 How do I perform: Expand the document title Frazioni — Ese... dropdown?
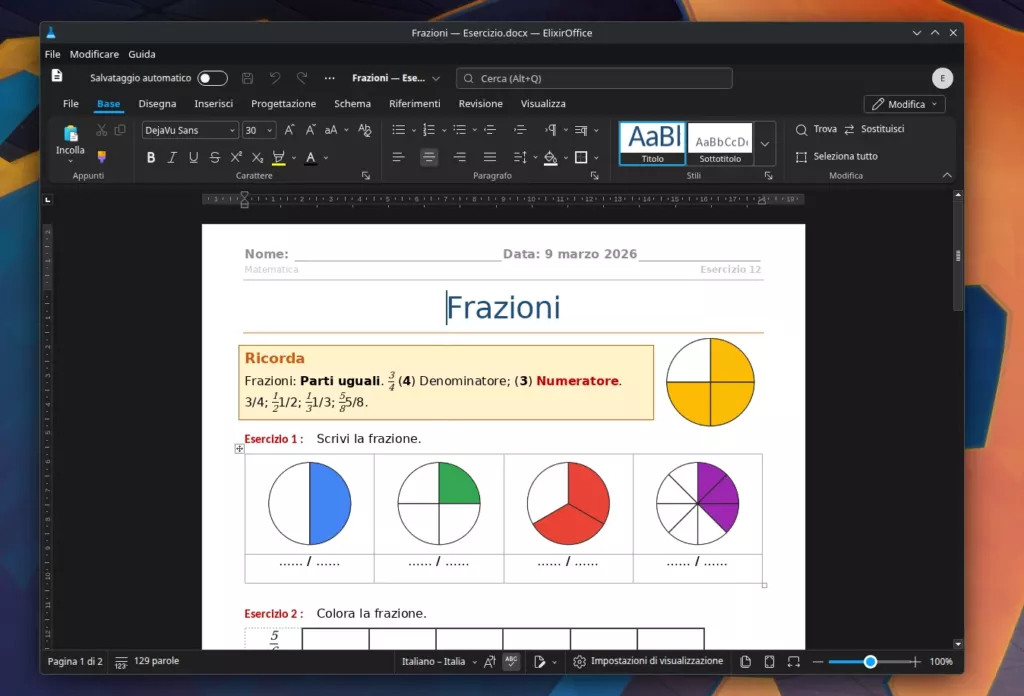[x=436, y=78]
